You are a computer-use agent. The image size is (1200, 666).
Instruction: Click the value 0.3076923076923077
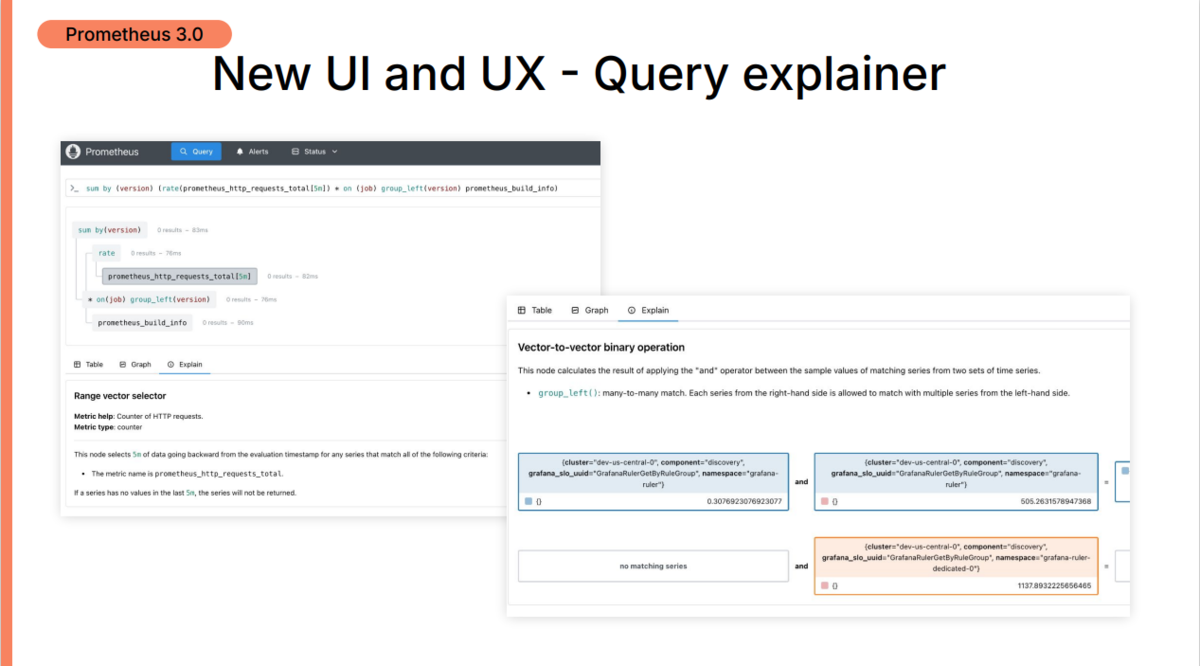coord(744,501)
